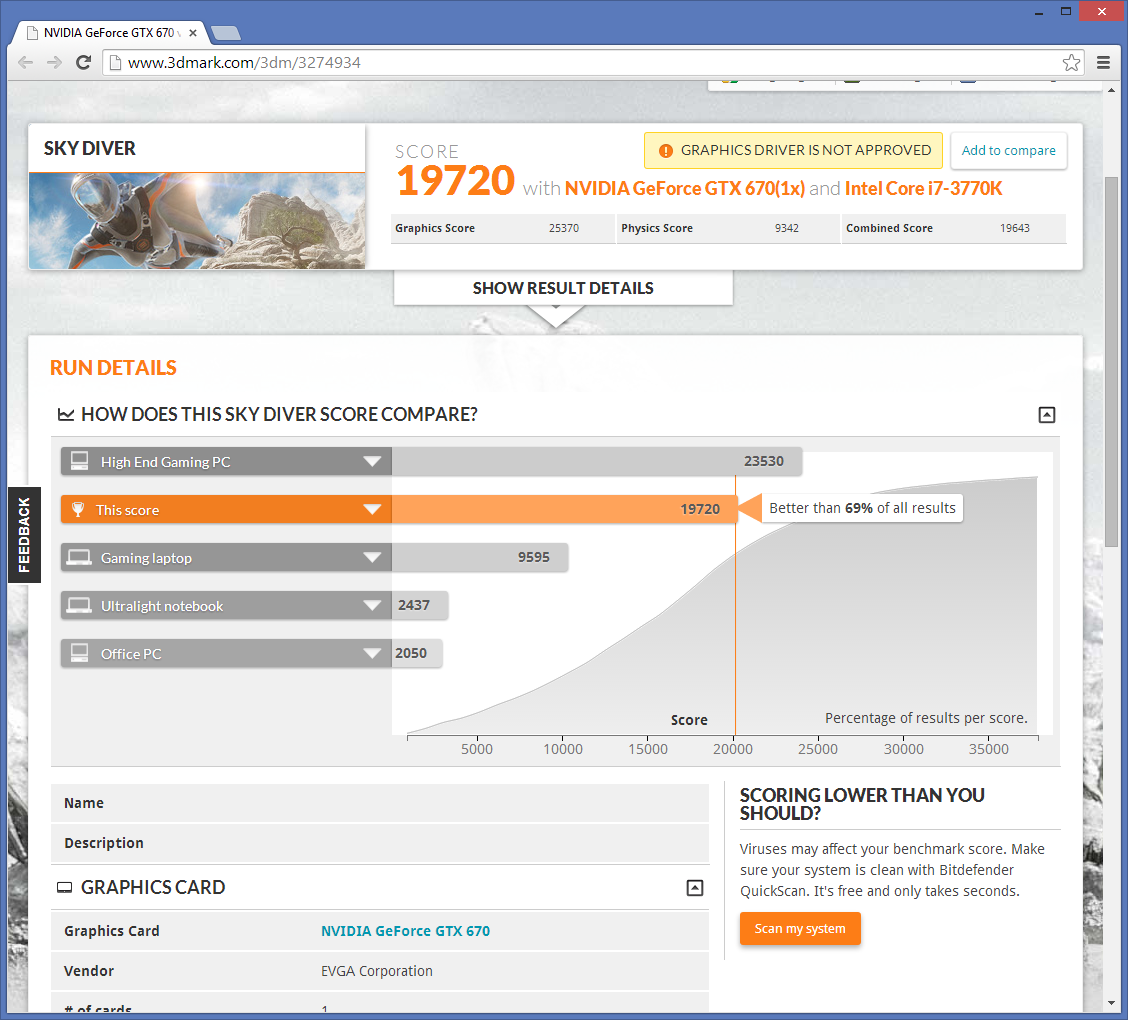Screen dimensions: 1128x1020
Task: Open a new browser tab
Action: tap(226, 33)
